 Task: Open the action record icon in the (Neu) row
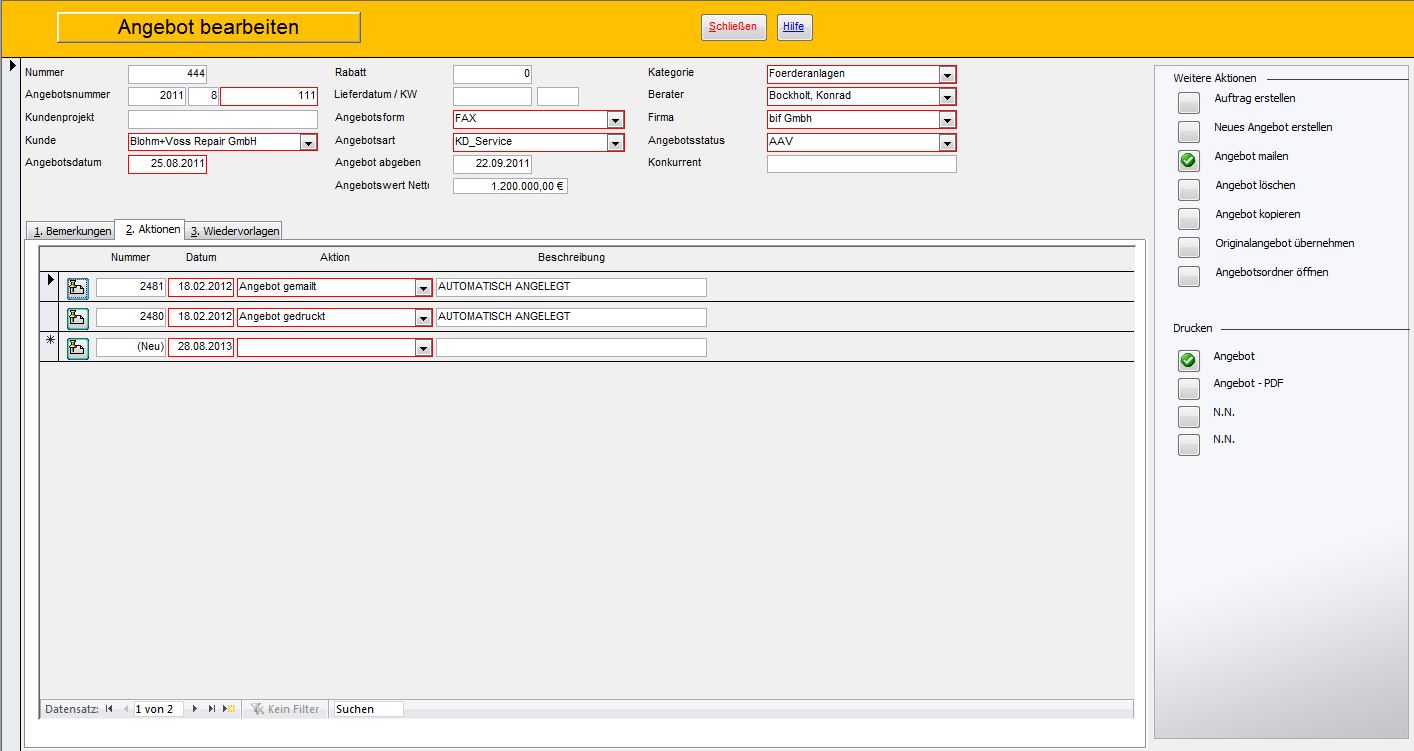pyautogui.click(x=77, y=348)
